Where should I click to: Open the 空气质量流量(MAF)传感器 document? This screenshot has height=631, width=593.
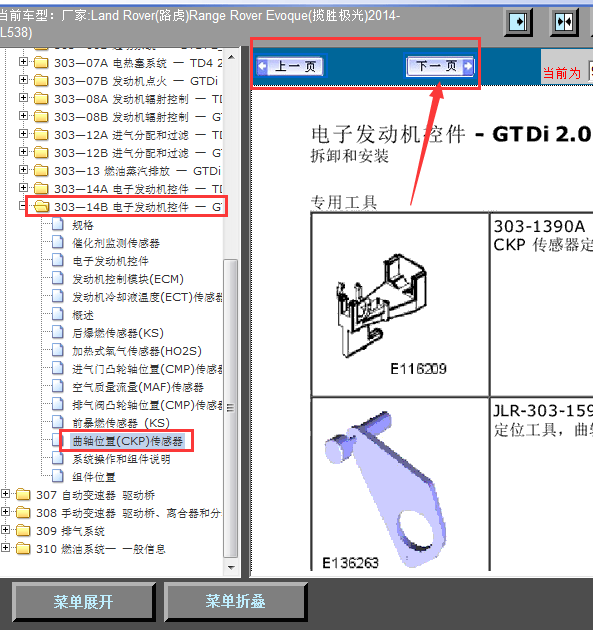pyautogui.click(x=138, y=387)
